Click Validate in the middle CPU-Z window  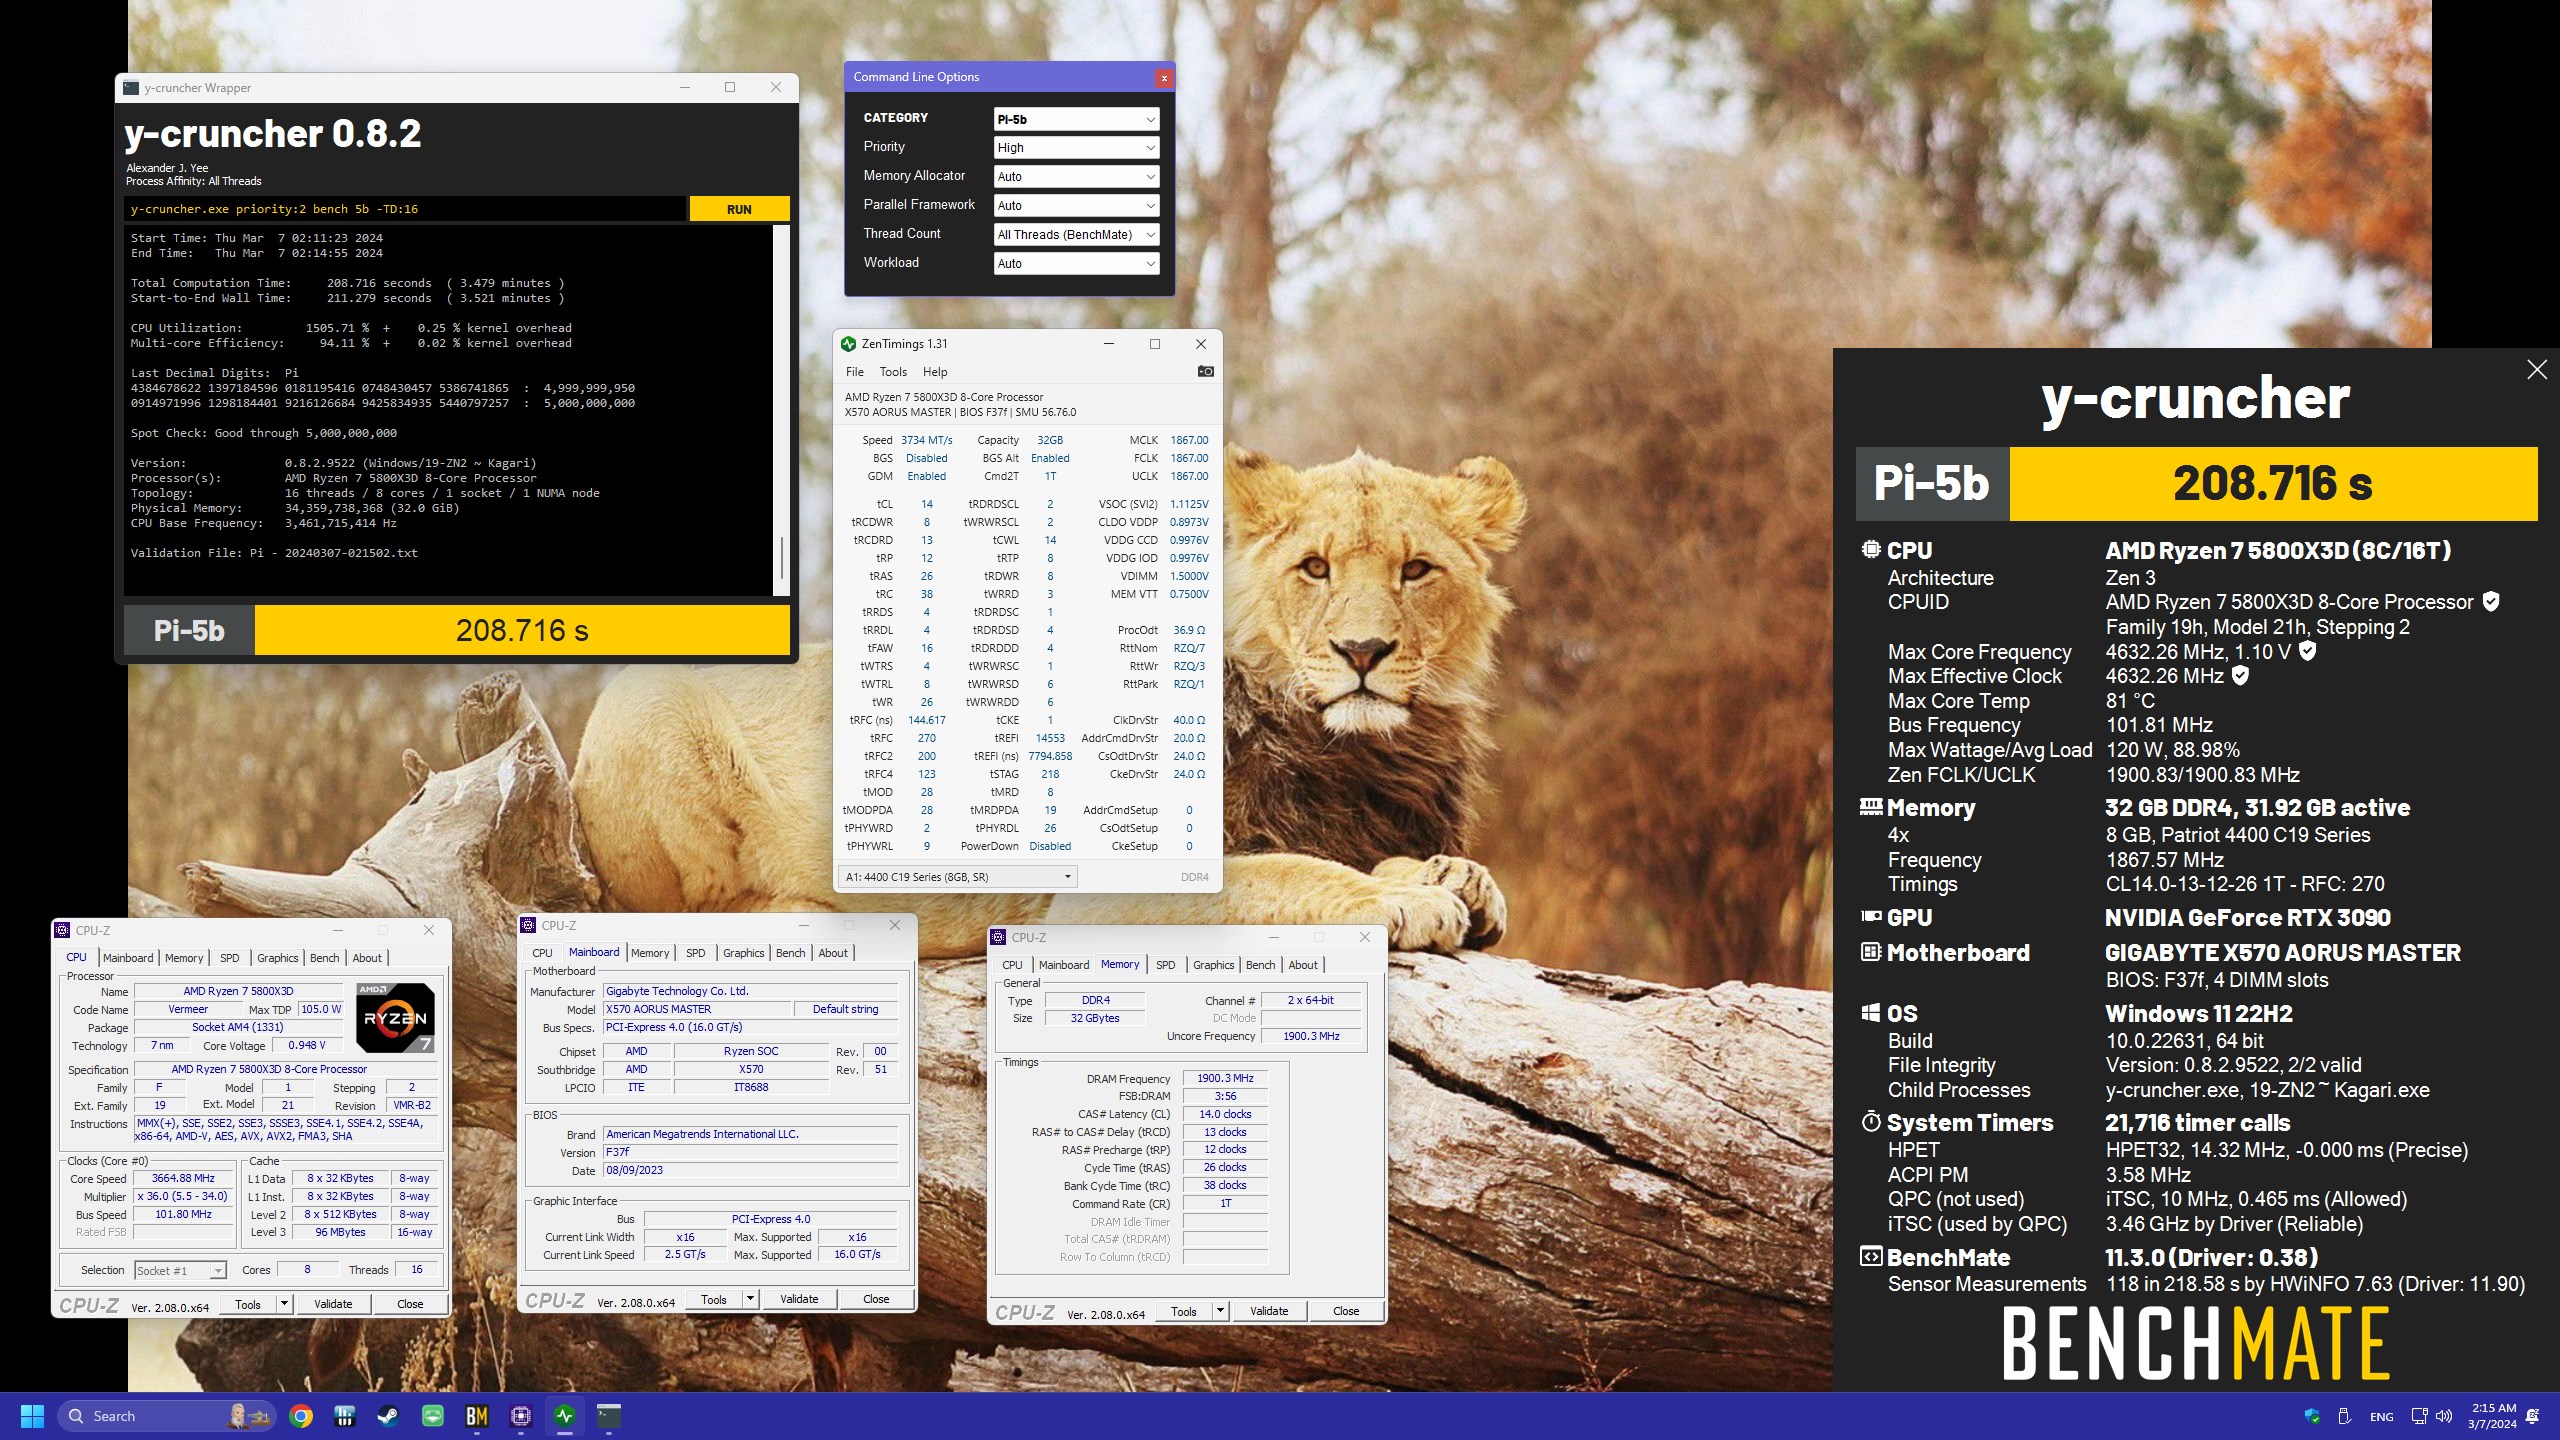tap(799, 1300)
